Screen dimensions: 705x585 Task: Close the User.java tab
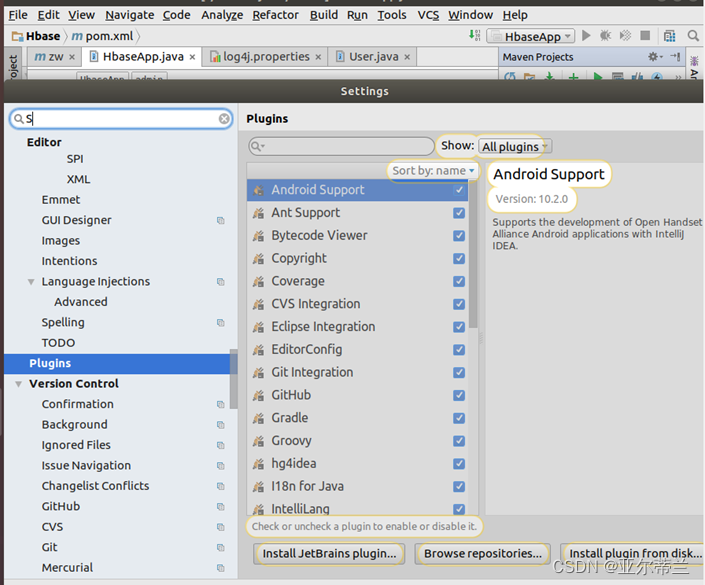[x=407, y=57]
